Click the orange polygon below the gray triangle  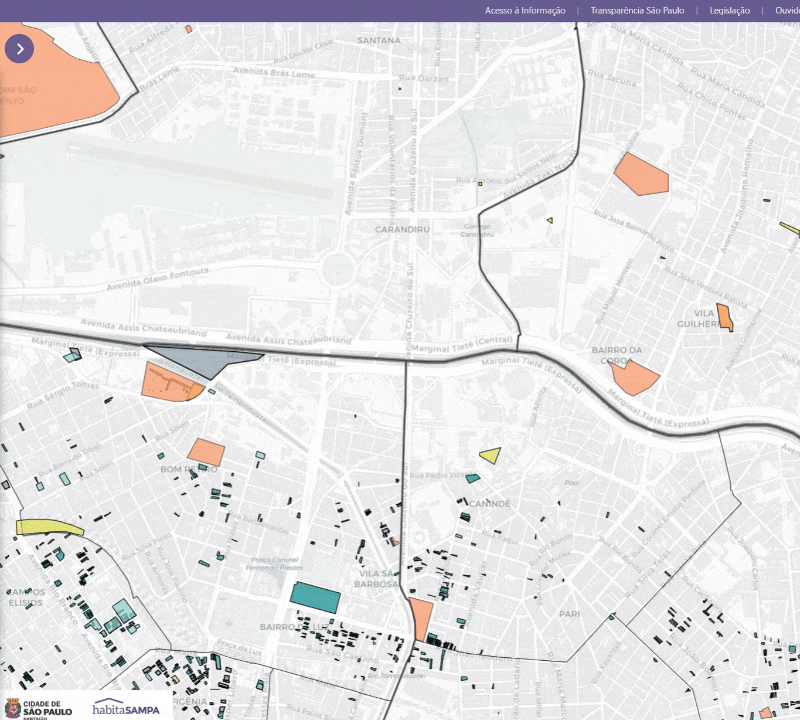[x=165, y=382]
